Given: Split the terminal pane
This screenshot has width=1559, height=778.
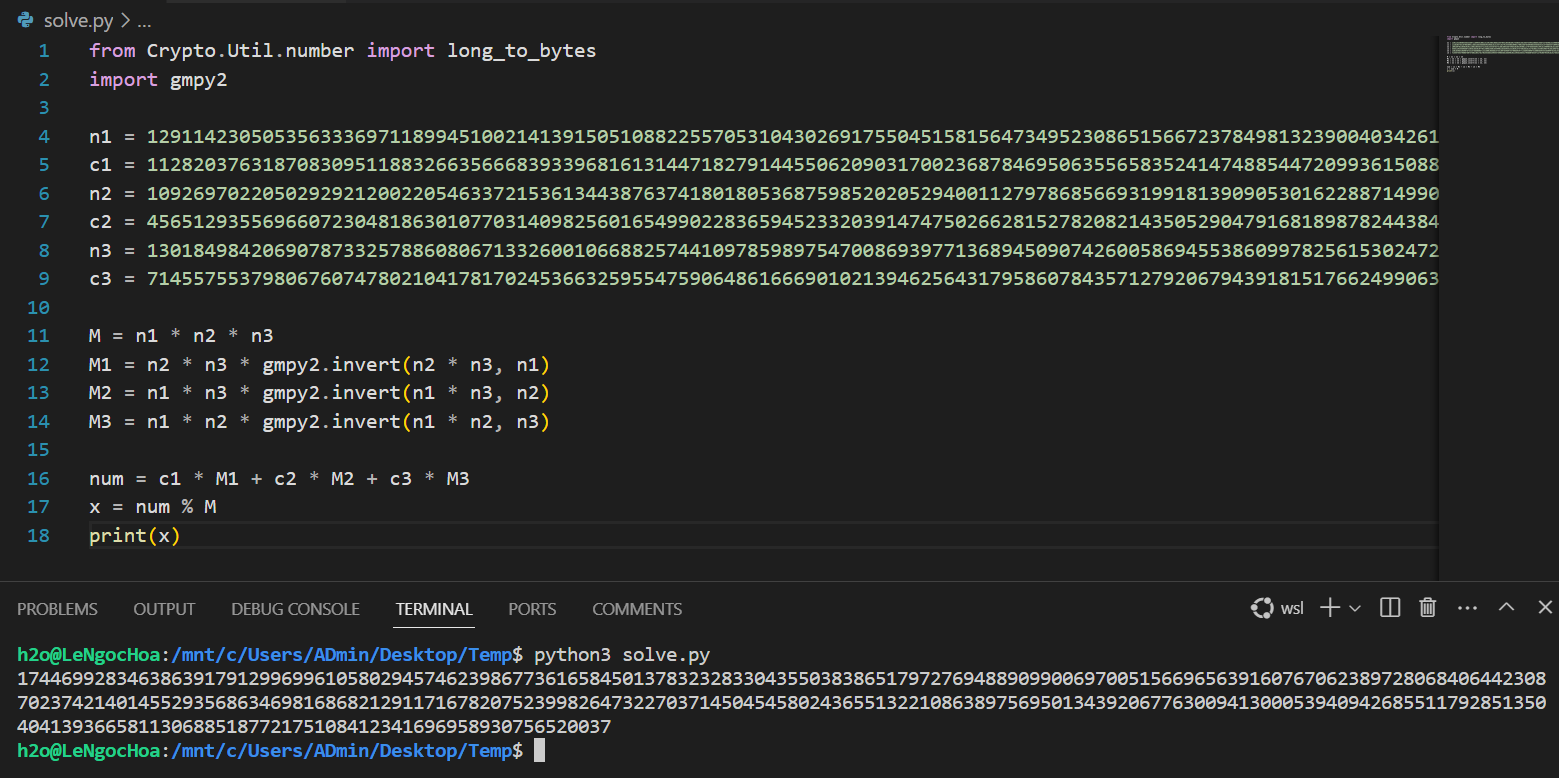Looking at the screenshot, I should point(1390,608).
